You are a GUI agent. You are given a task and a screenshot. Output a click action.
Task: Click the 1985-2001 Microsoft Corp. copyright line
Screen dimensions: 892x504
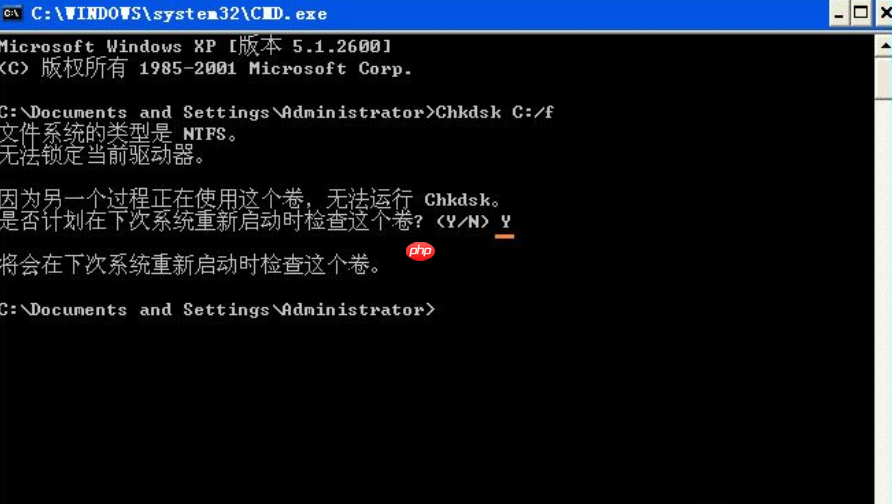205,68
